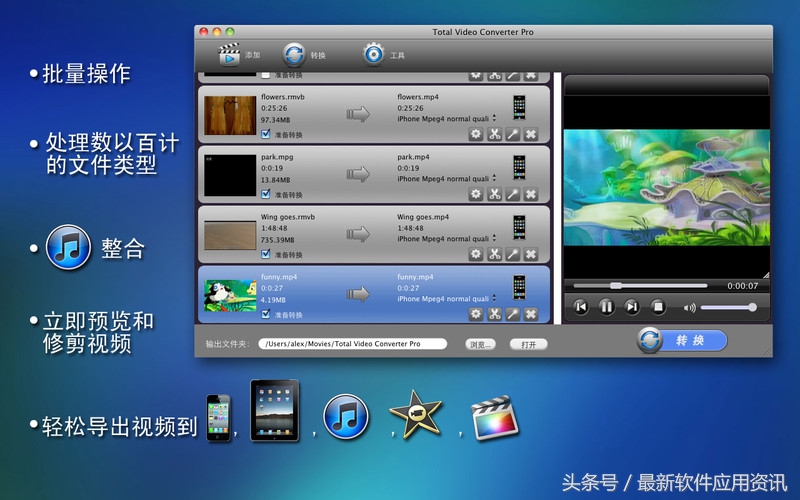Remove funny.mp4 with its X icon
Screen dimensions: 800x500
pos(531,314)
